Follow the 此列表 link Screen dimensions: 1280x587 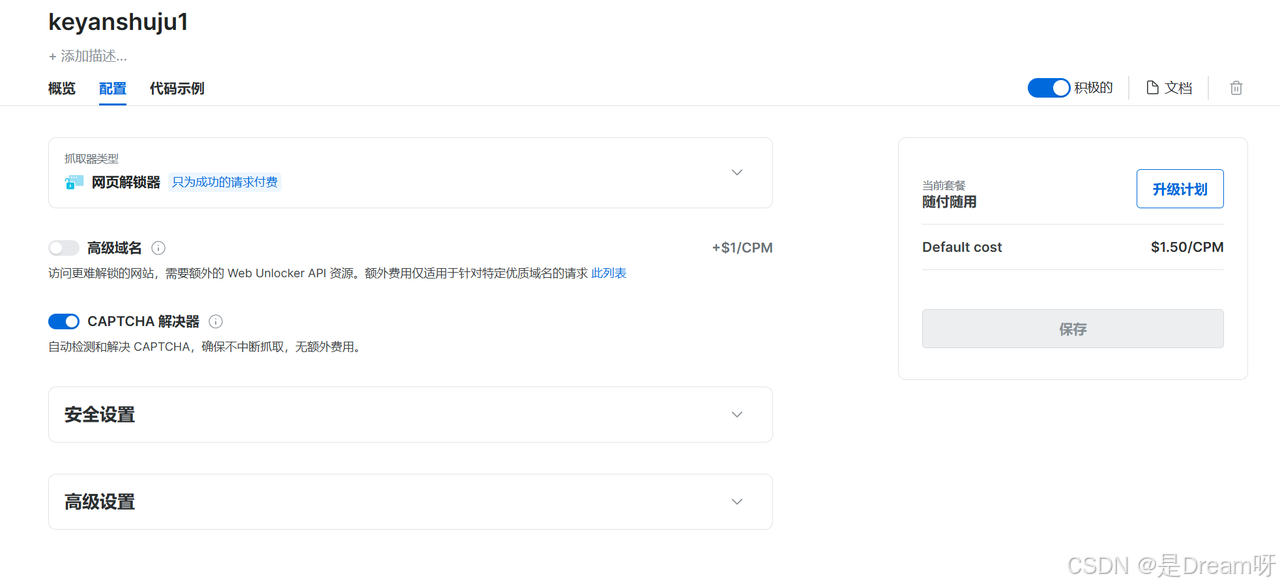(x=609, y=273)
